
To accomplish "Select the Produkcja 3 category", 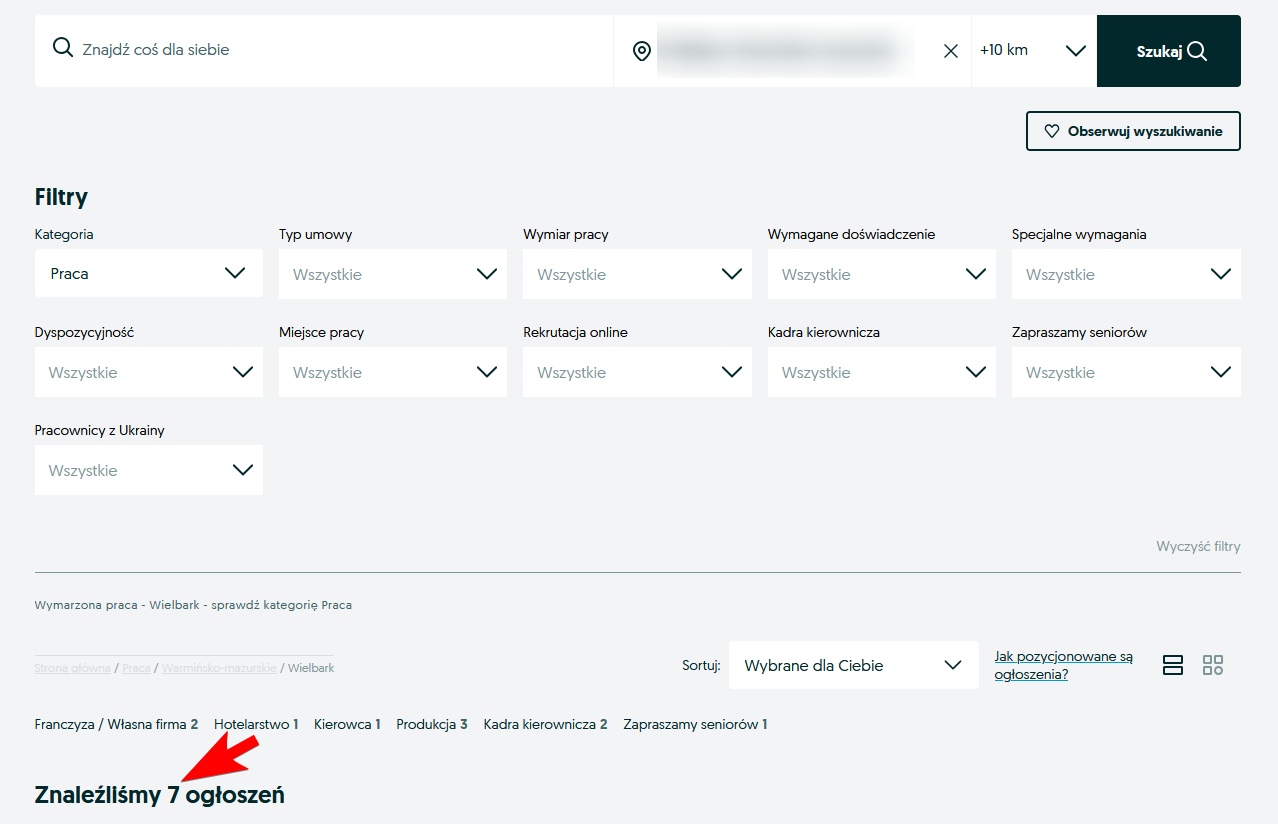I will pyautogui.click(x=432, y=724).
